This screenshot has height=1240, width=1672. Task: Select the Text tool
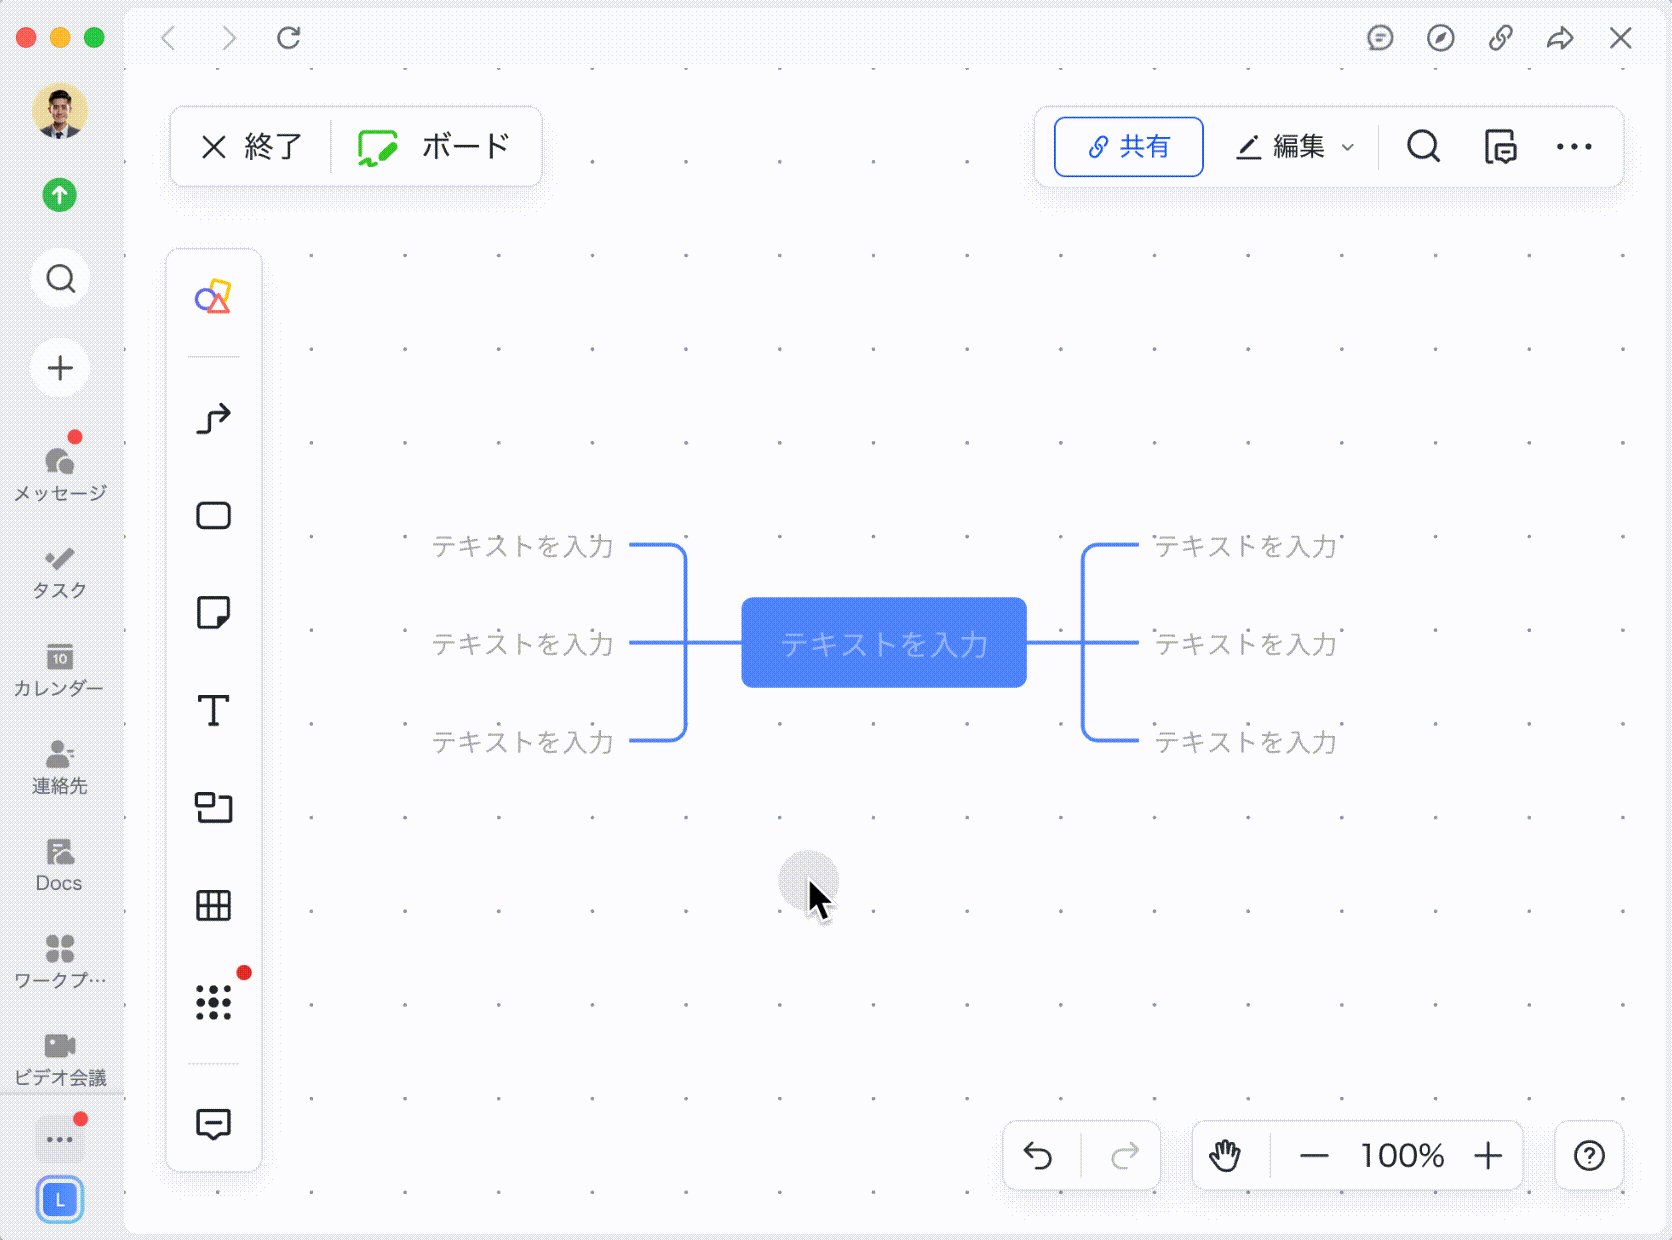[x=213, y=710]
